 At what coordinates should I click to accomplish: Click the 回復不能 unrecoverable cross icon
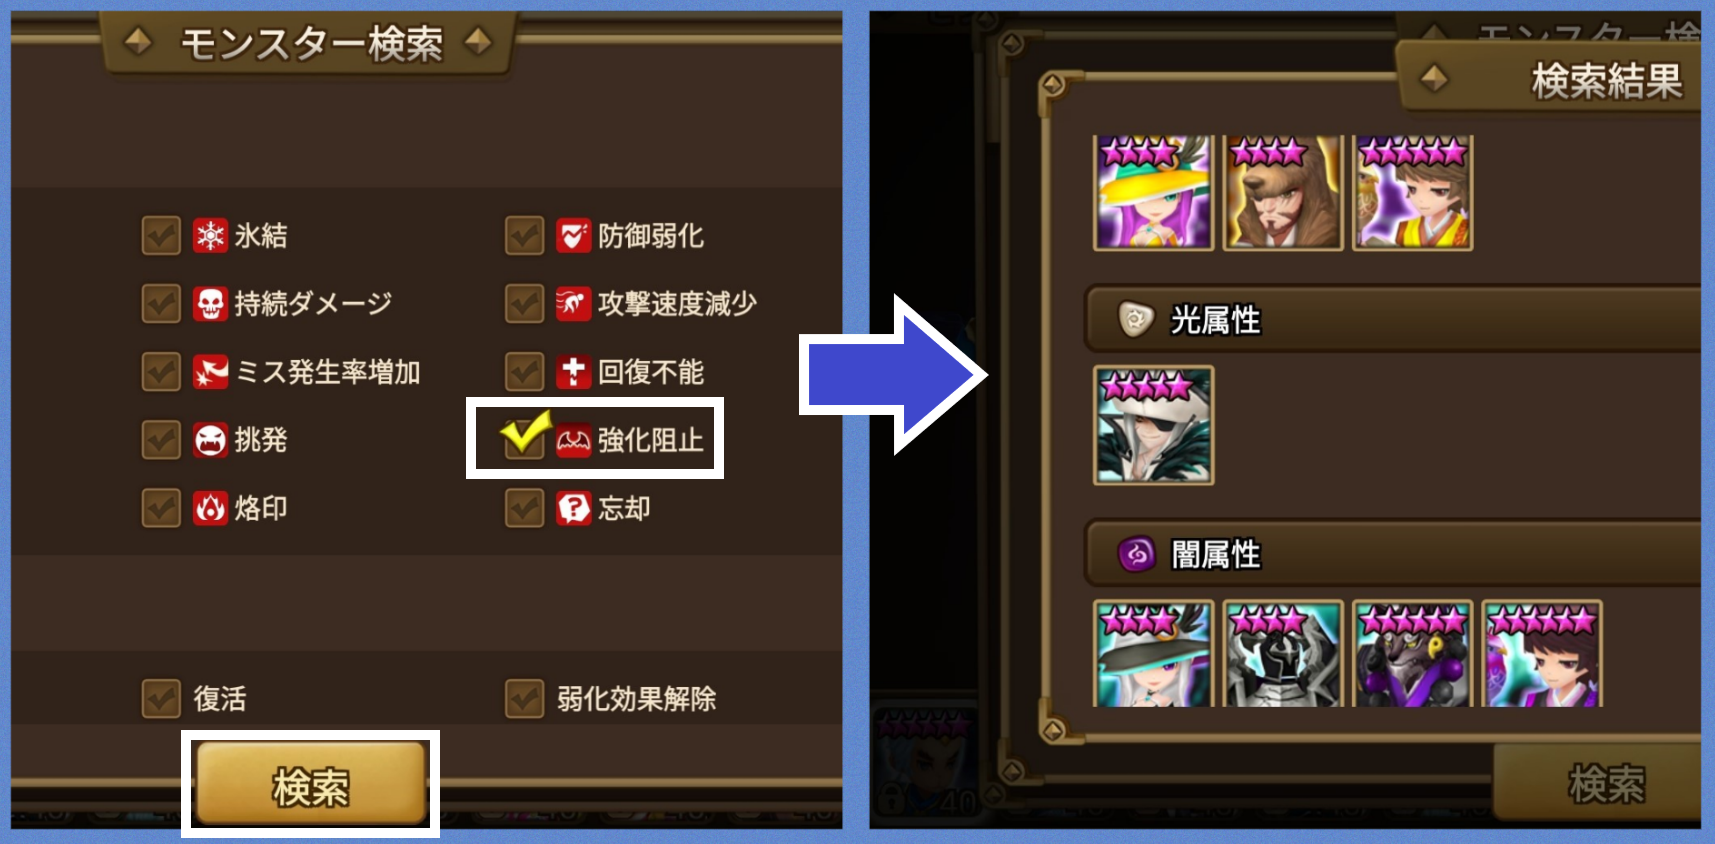tap(573, 372)
